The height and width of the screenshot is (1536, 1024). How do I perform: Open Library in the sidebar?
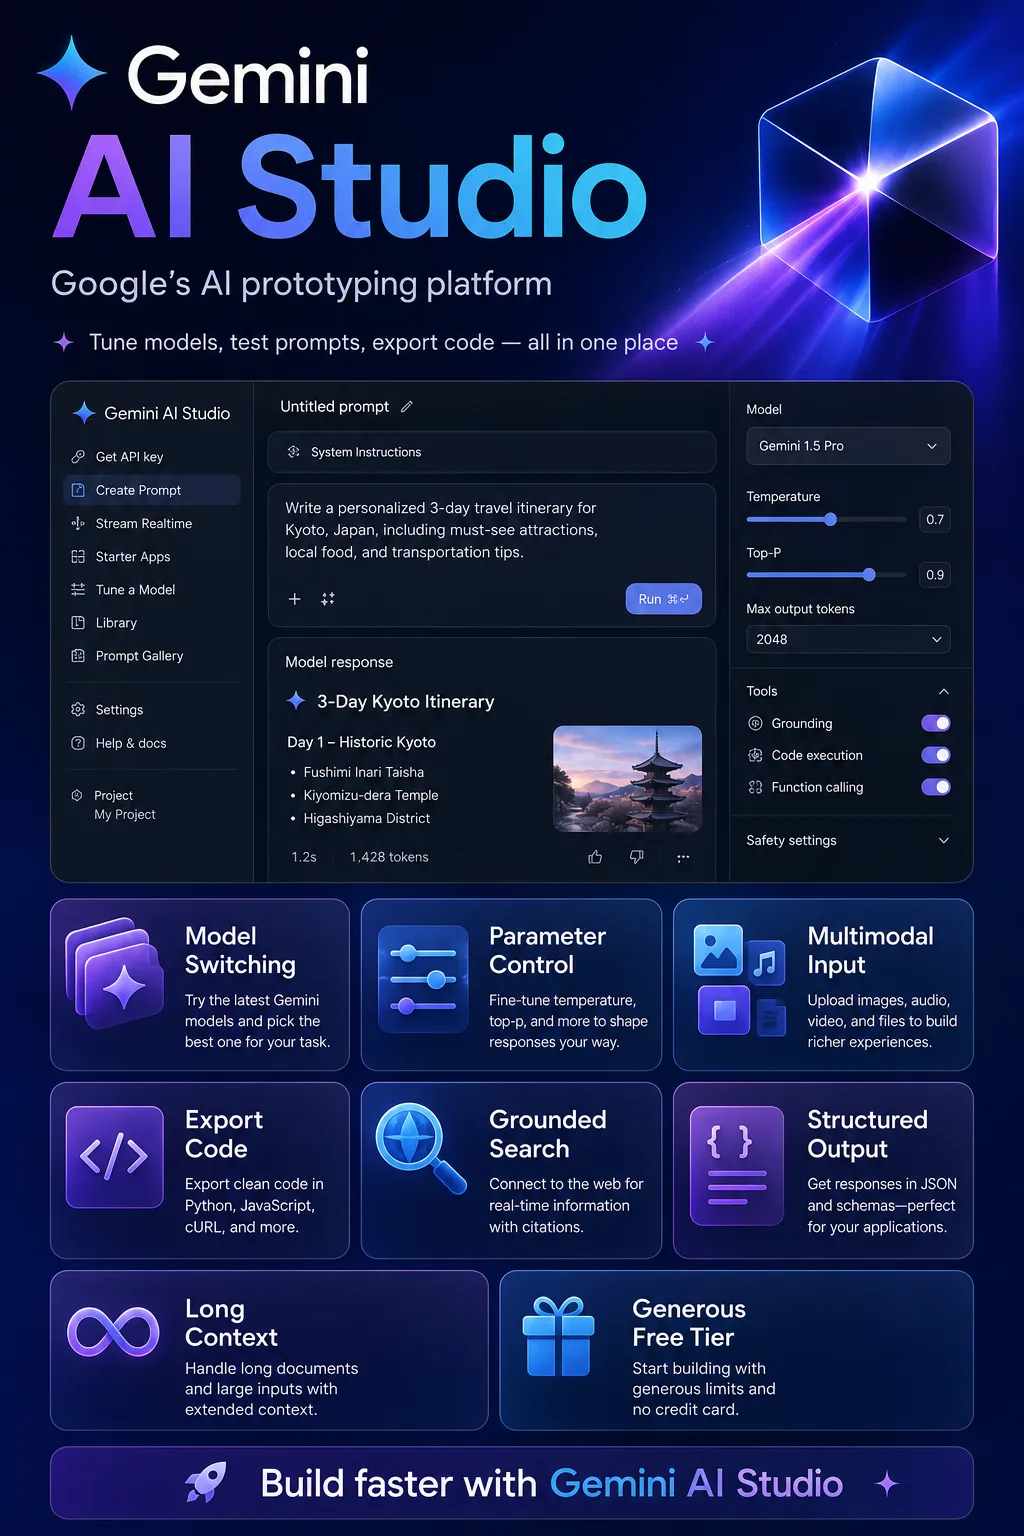tap(152, 622)
